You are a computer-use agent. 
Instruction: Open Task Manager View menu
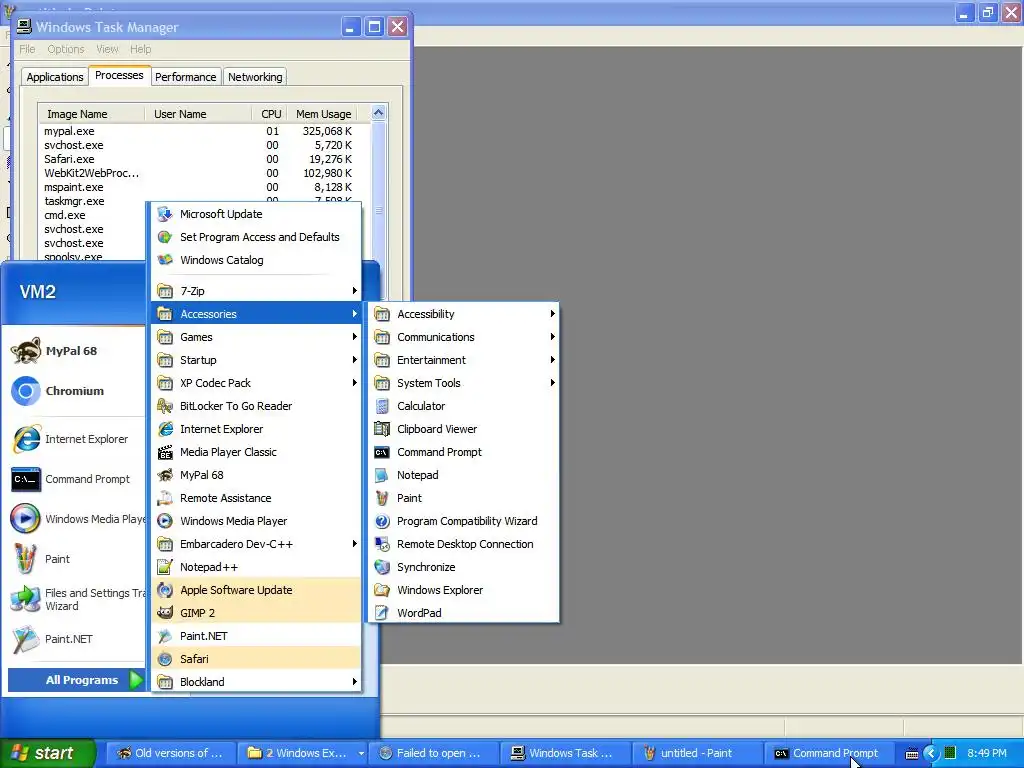[107, 49]
